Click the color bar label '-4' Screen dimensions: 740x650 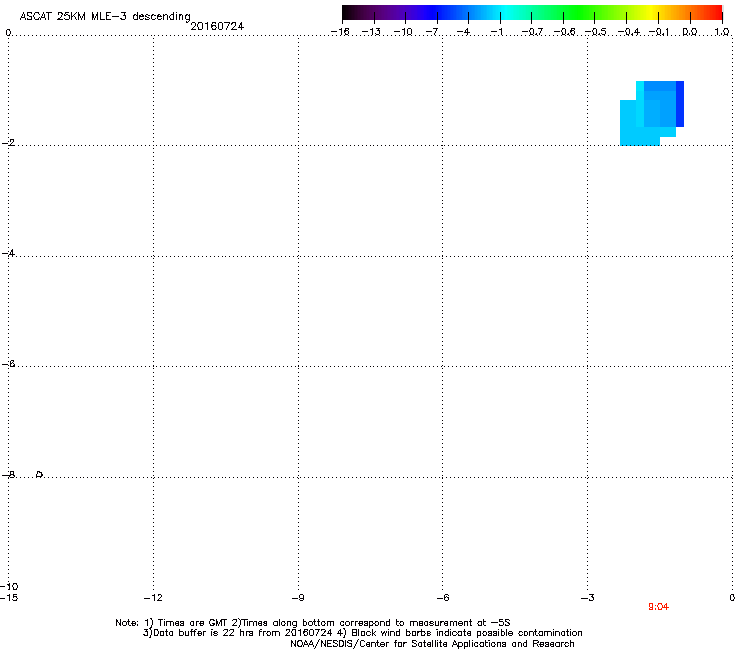click(x=464, y=32)
